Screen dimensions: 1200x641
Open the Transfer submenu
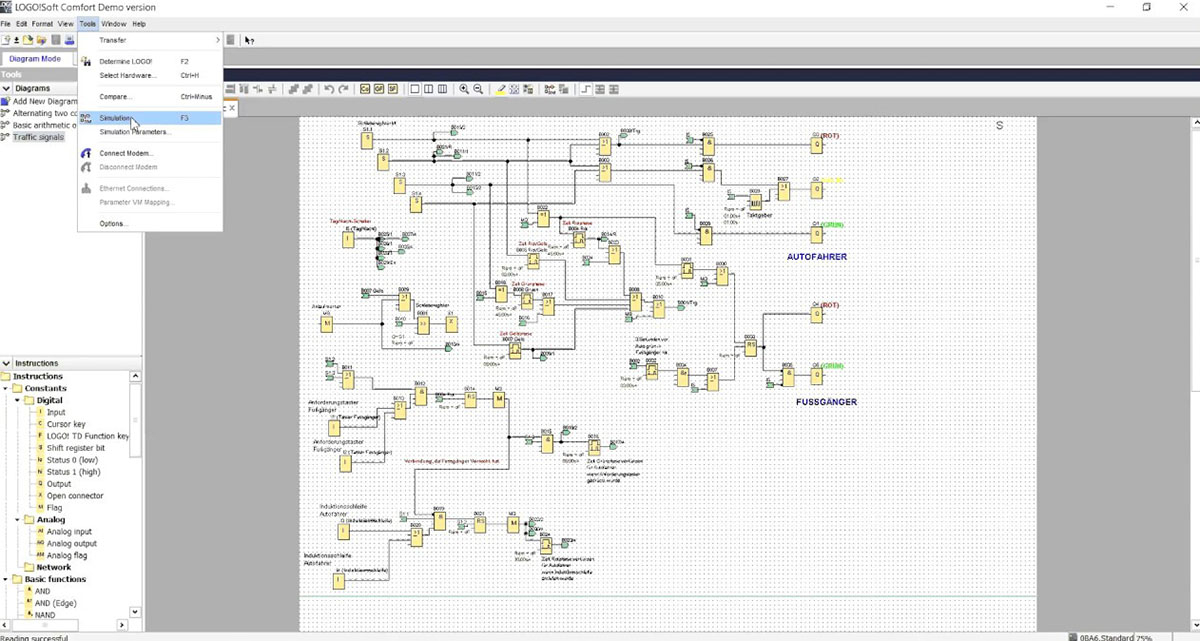[x=150, y=40]
